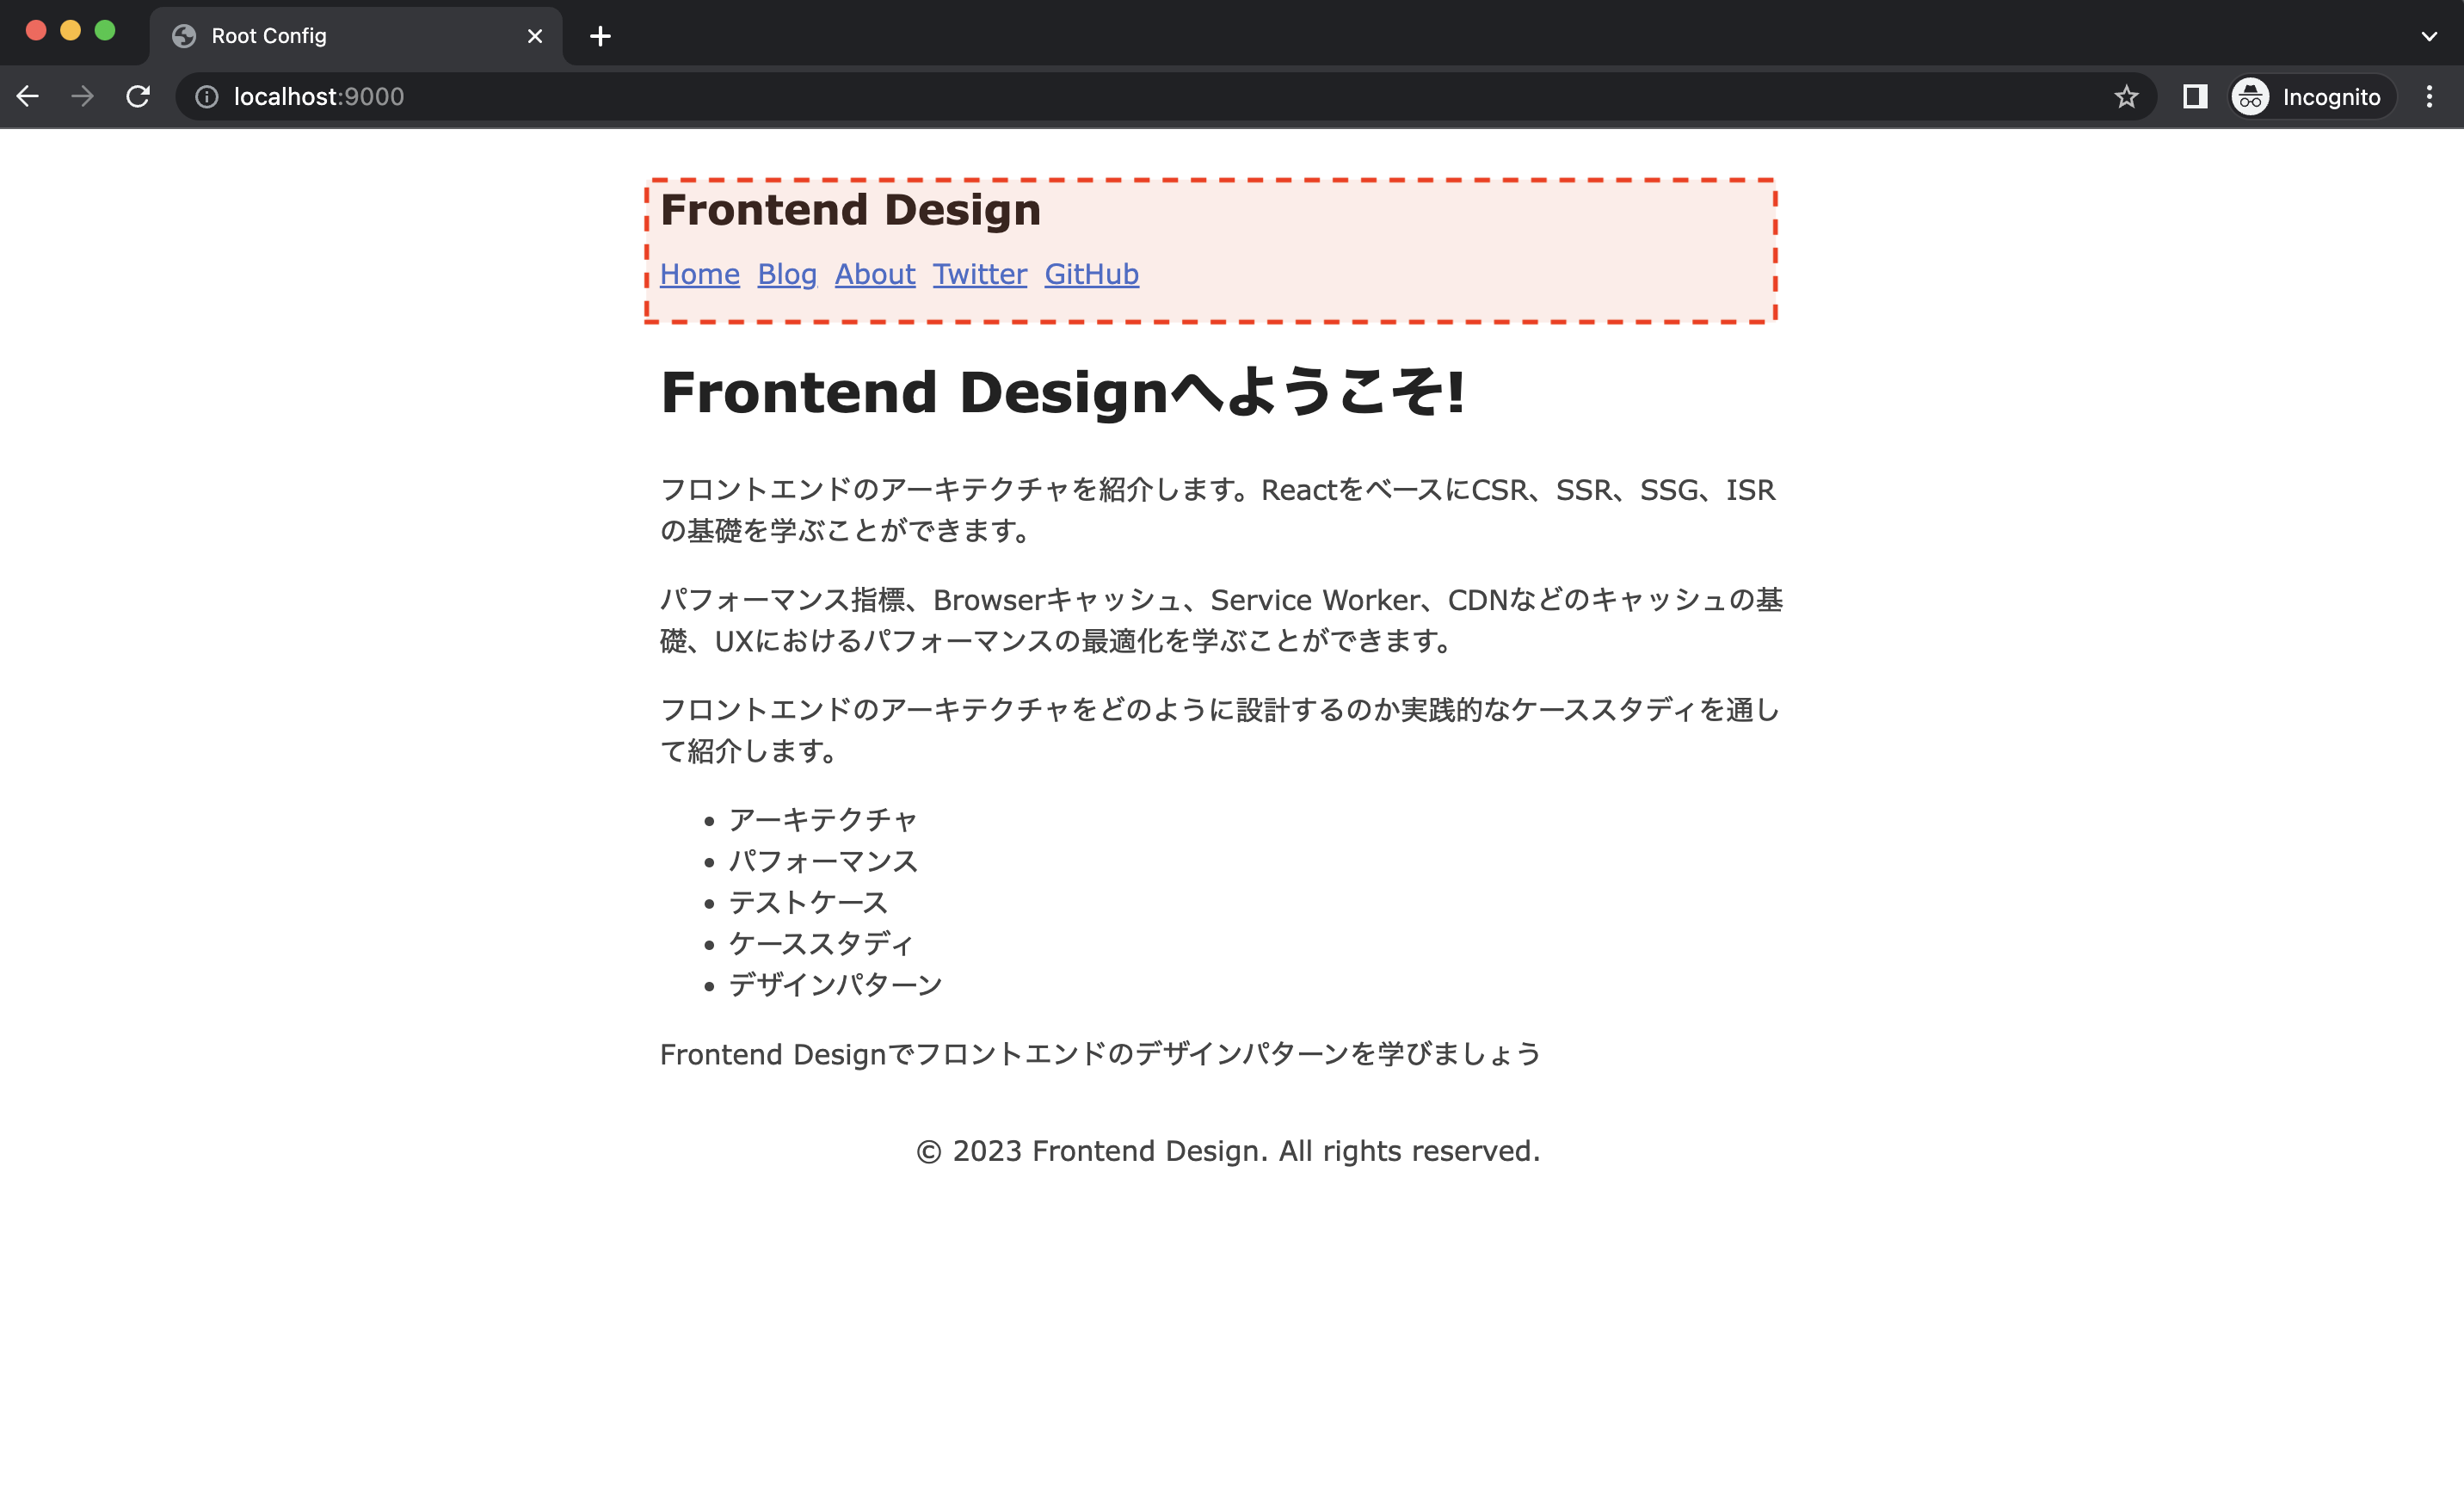2464x1487 pixels.
Task: Go back using the browser back arrow
Action: [28, 96]
